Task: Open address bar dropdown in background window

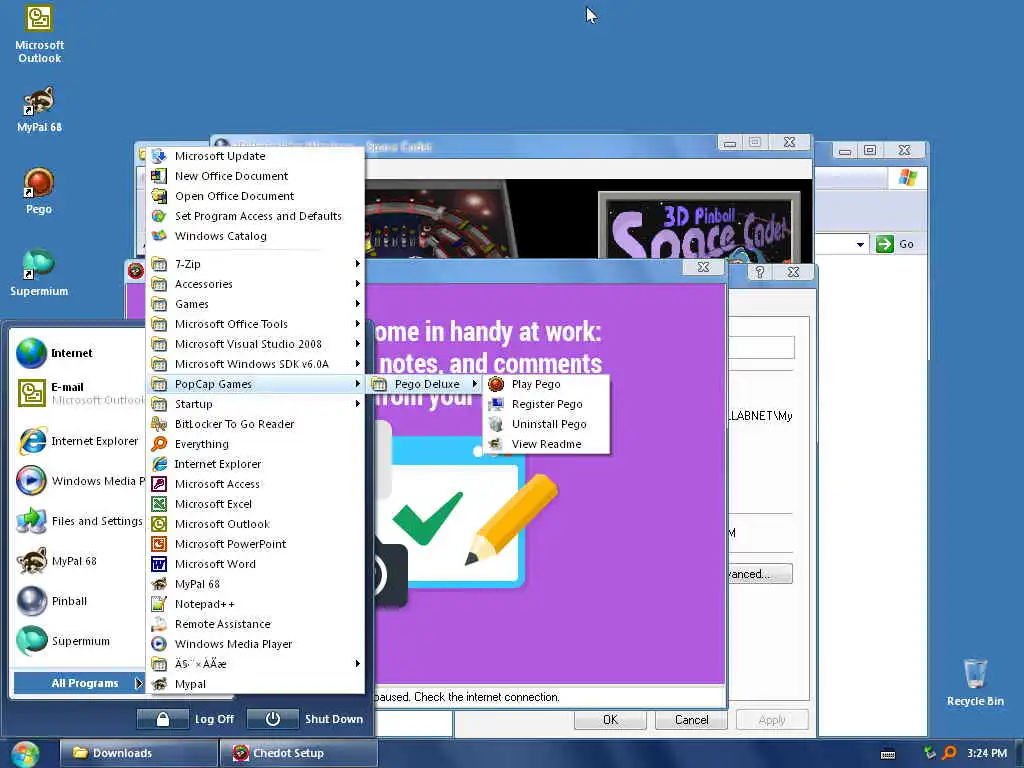Action: coord(860,244)
